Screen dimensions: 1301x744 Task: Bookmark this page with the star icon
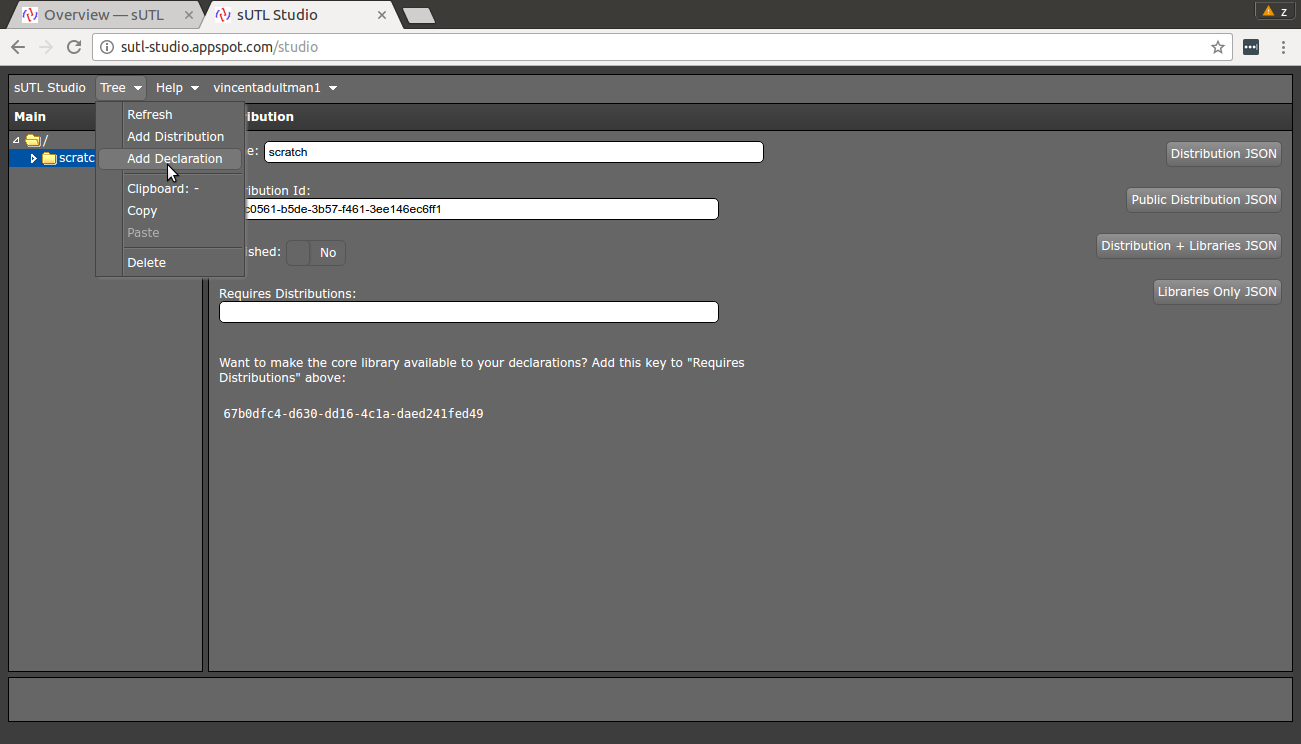[1217, 47]
